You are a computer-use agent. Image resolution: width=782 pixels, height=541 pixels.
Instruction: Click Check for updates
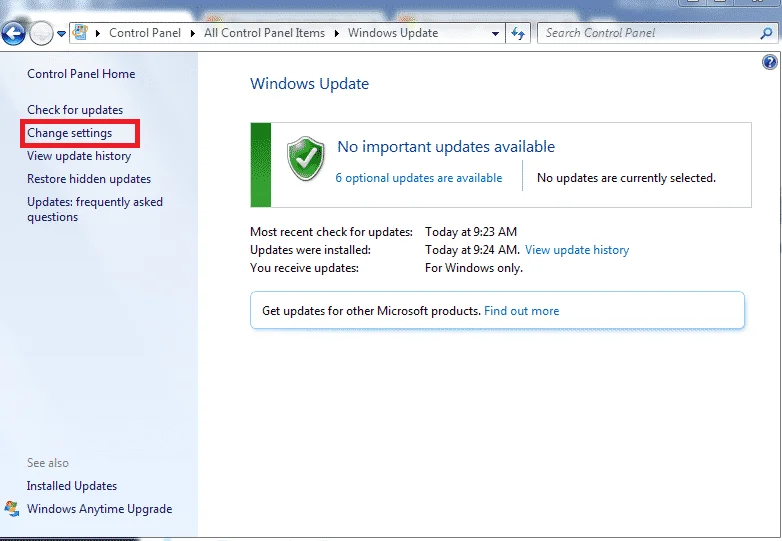pos(75,110)
